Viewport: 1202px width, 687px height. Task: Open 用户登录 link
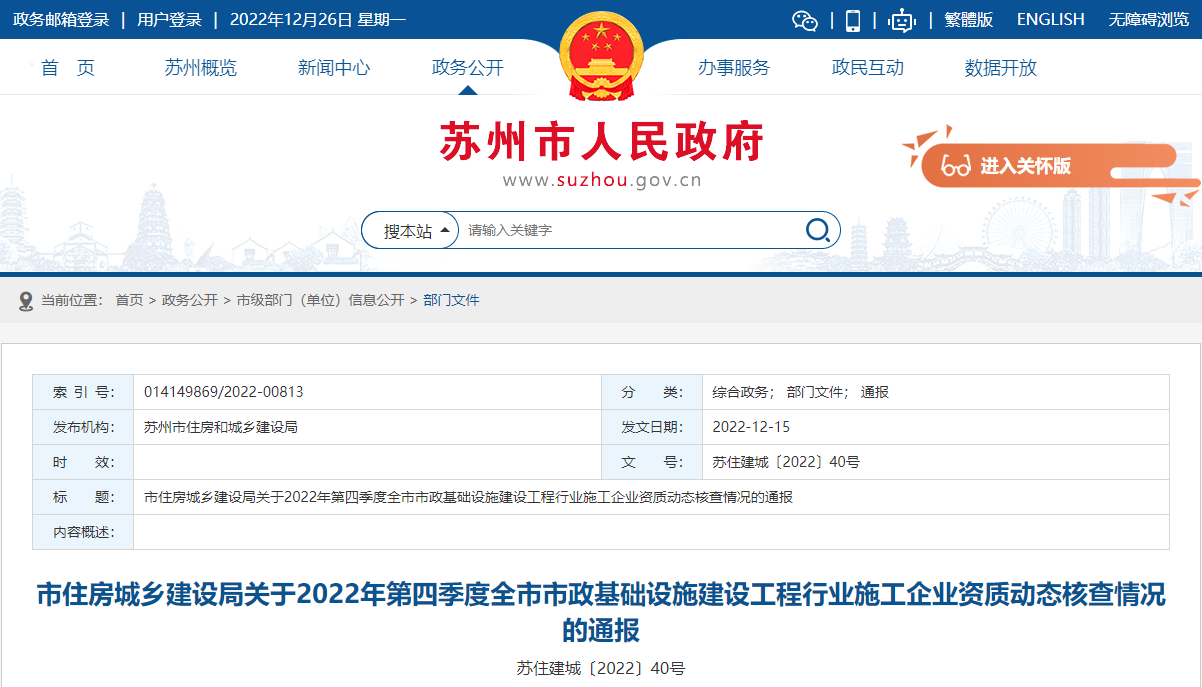point(169,19)
